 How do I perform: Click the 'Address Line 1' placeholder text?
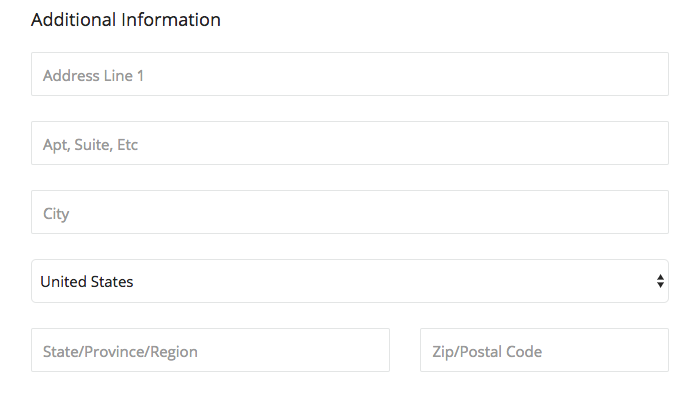pos(94,75)
